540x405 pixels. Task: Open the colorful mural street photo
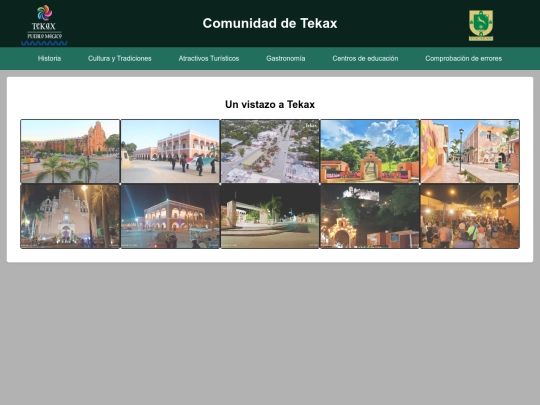(470, 151)
